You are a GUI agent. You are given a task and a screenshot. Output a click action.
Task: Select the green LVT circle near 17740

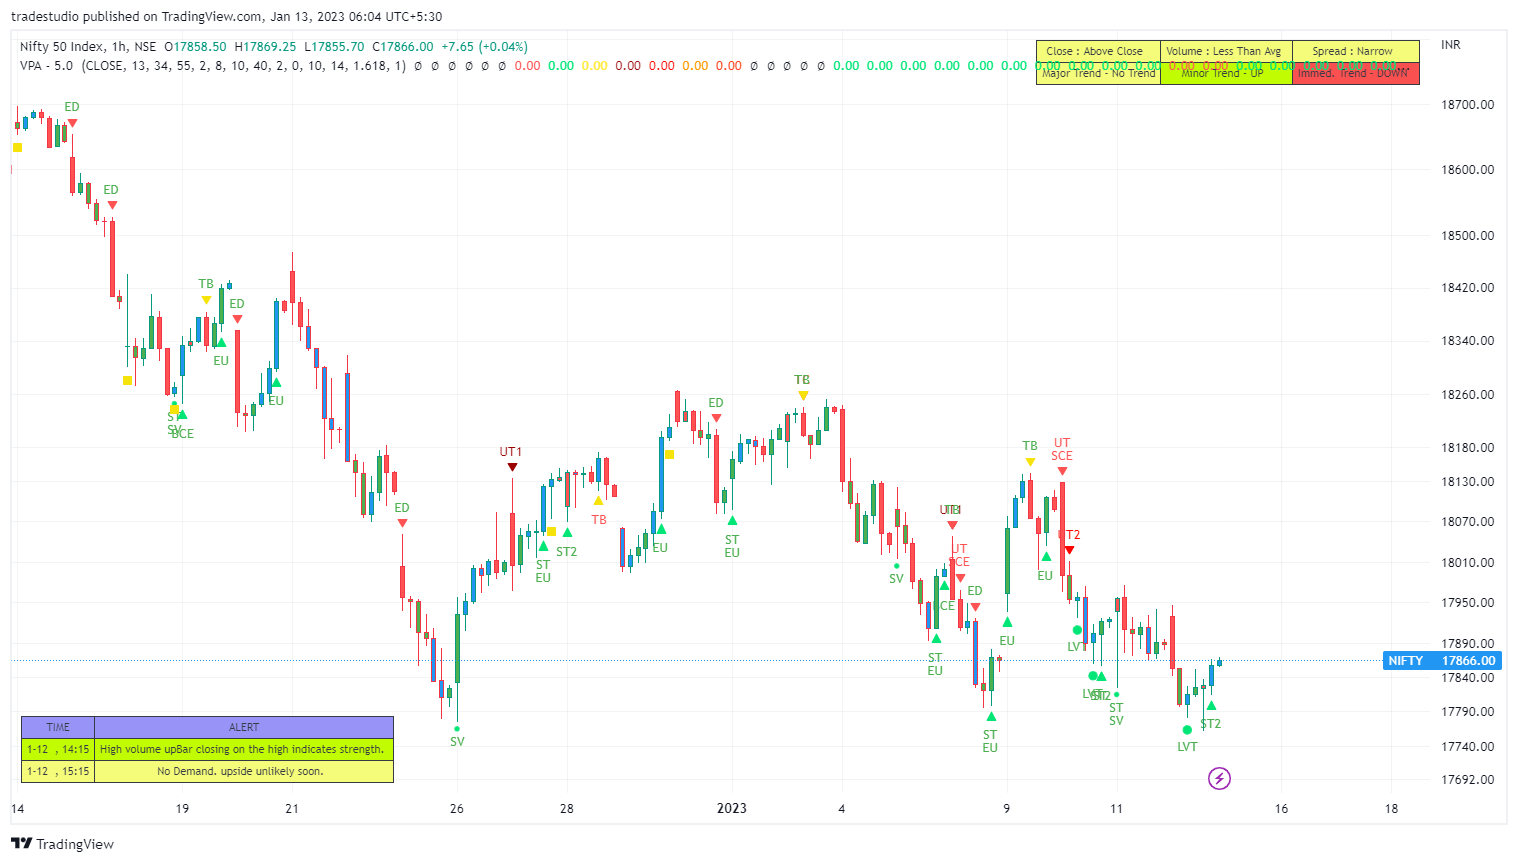point(1187,730)
